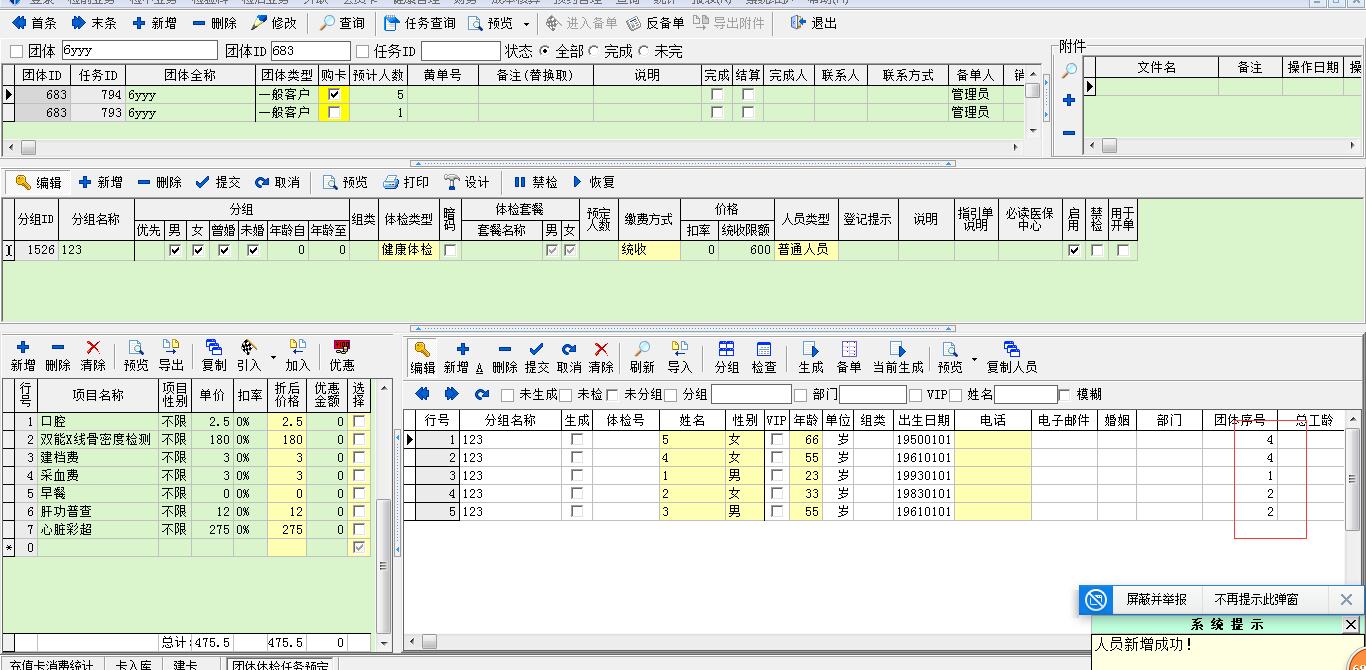Tick the 选择 checkbox for 口腔 item
This screenshot has width=1366, height=670.
[x=358, y=423]
